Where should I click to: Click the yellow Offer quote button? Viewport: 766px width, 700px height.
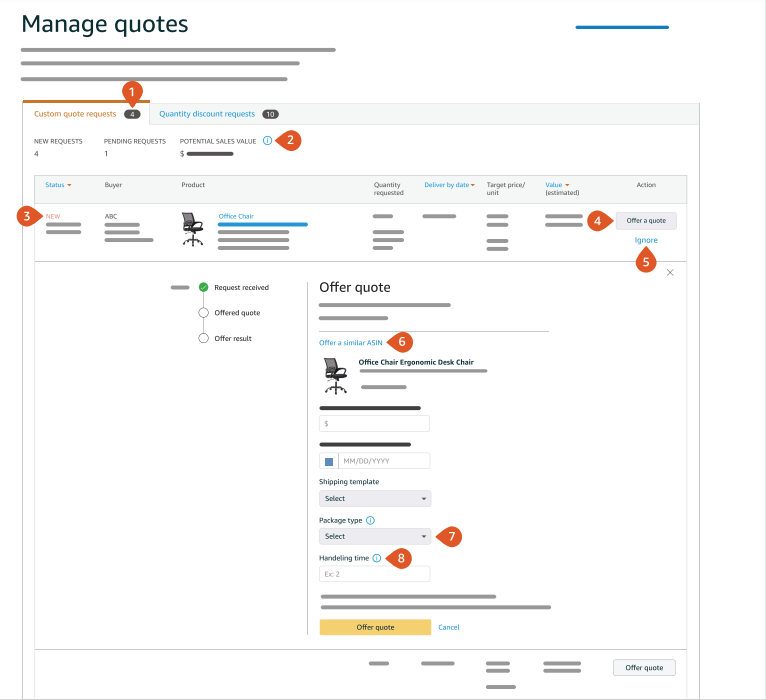[375, 627]
